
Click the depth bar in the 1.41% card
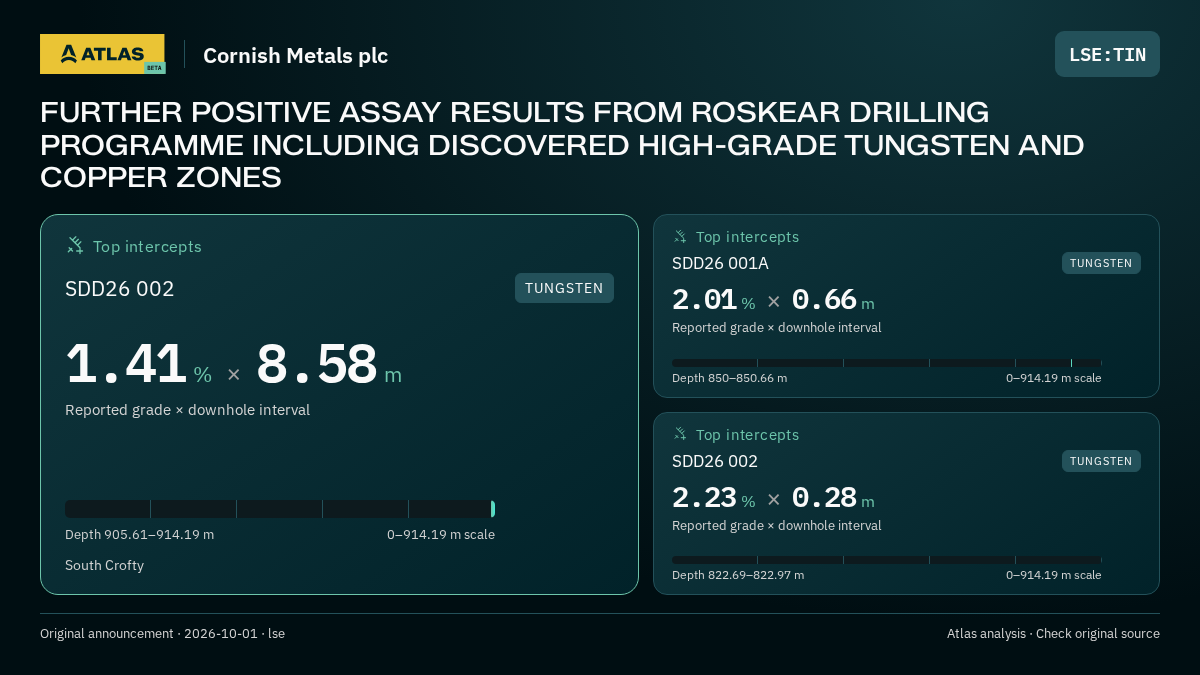coord(280,509)
